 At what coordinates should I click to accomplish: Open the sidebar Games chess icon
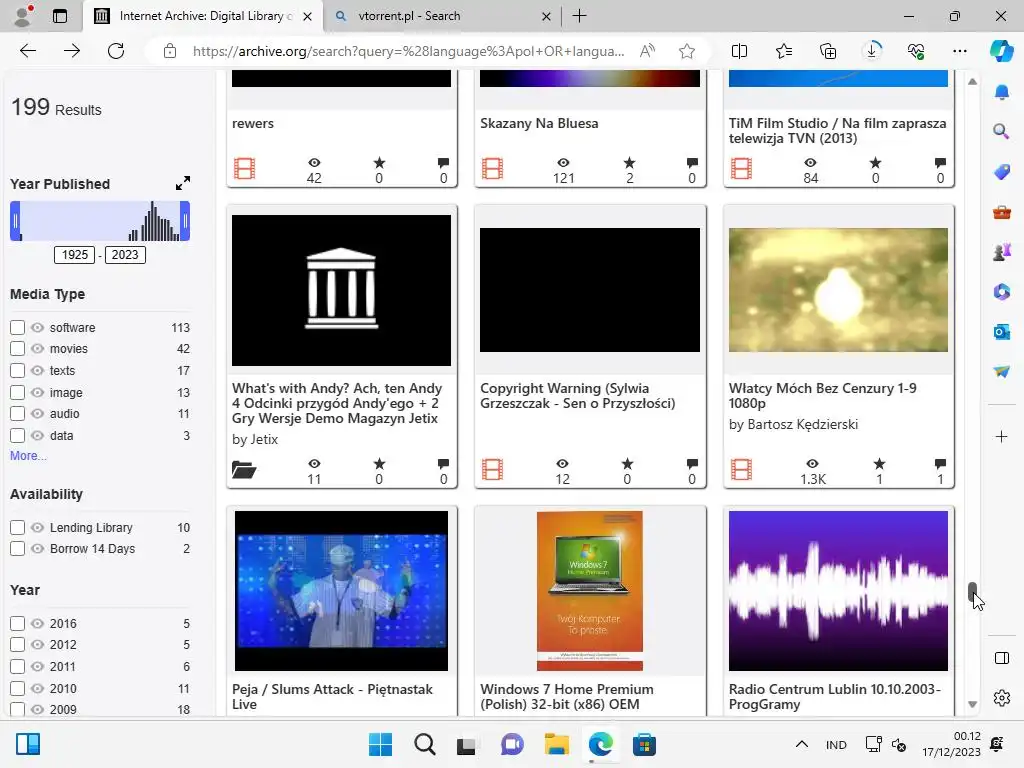pyautogui.click(x=1001, y=252)
